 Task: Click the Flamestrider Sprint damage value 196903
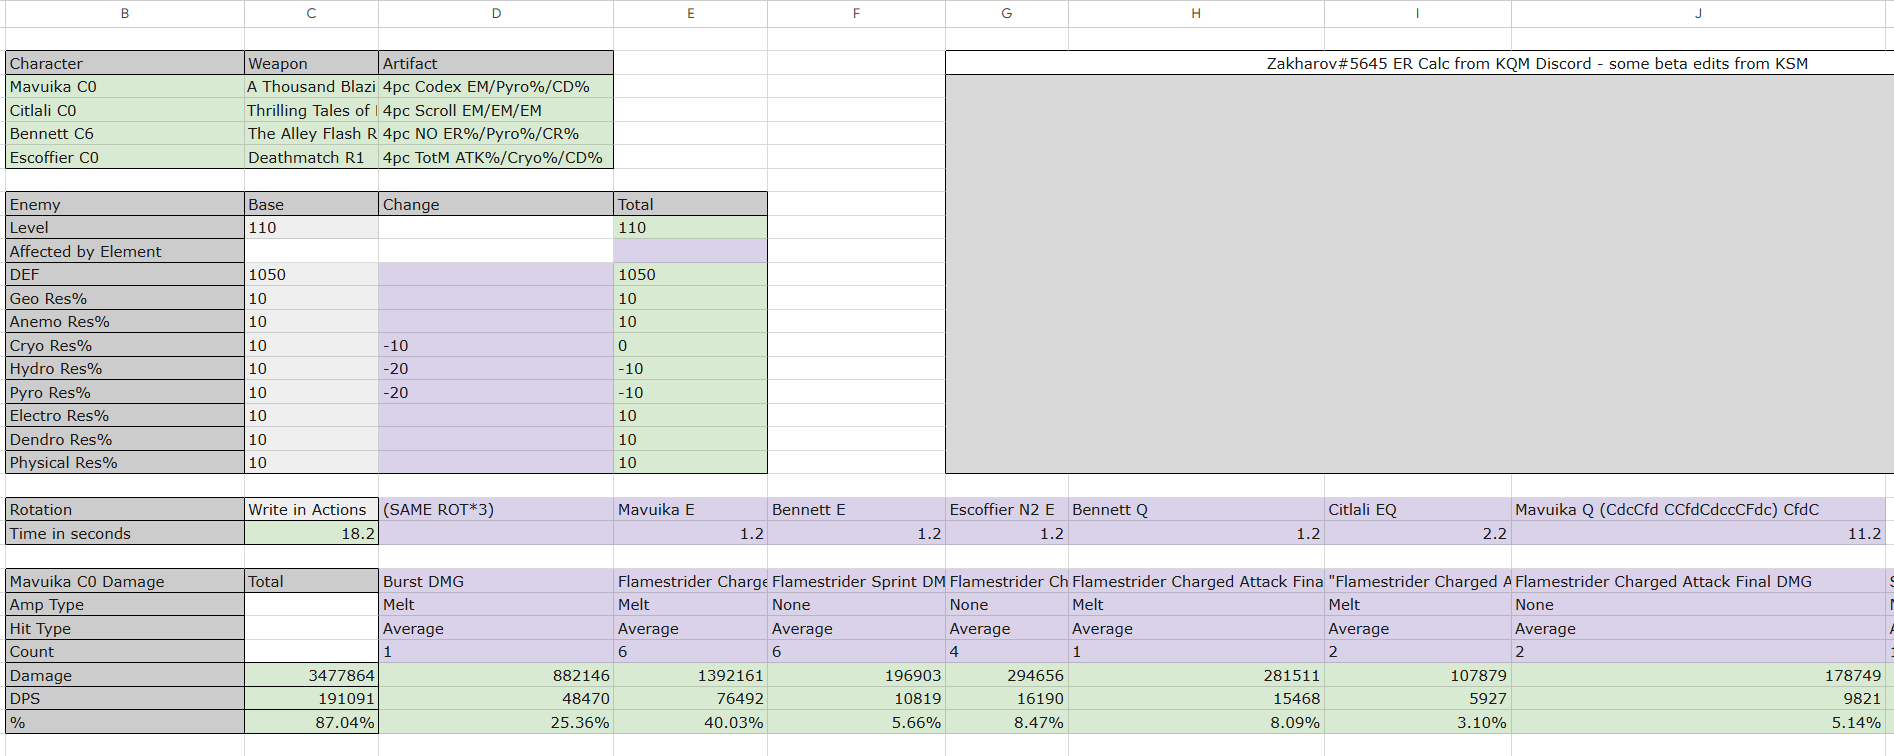click(x=856, y=675)
